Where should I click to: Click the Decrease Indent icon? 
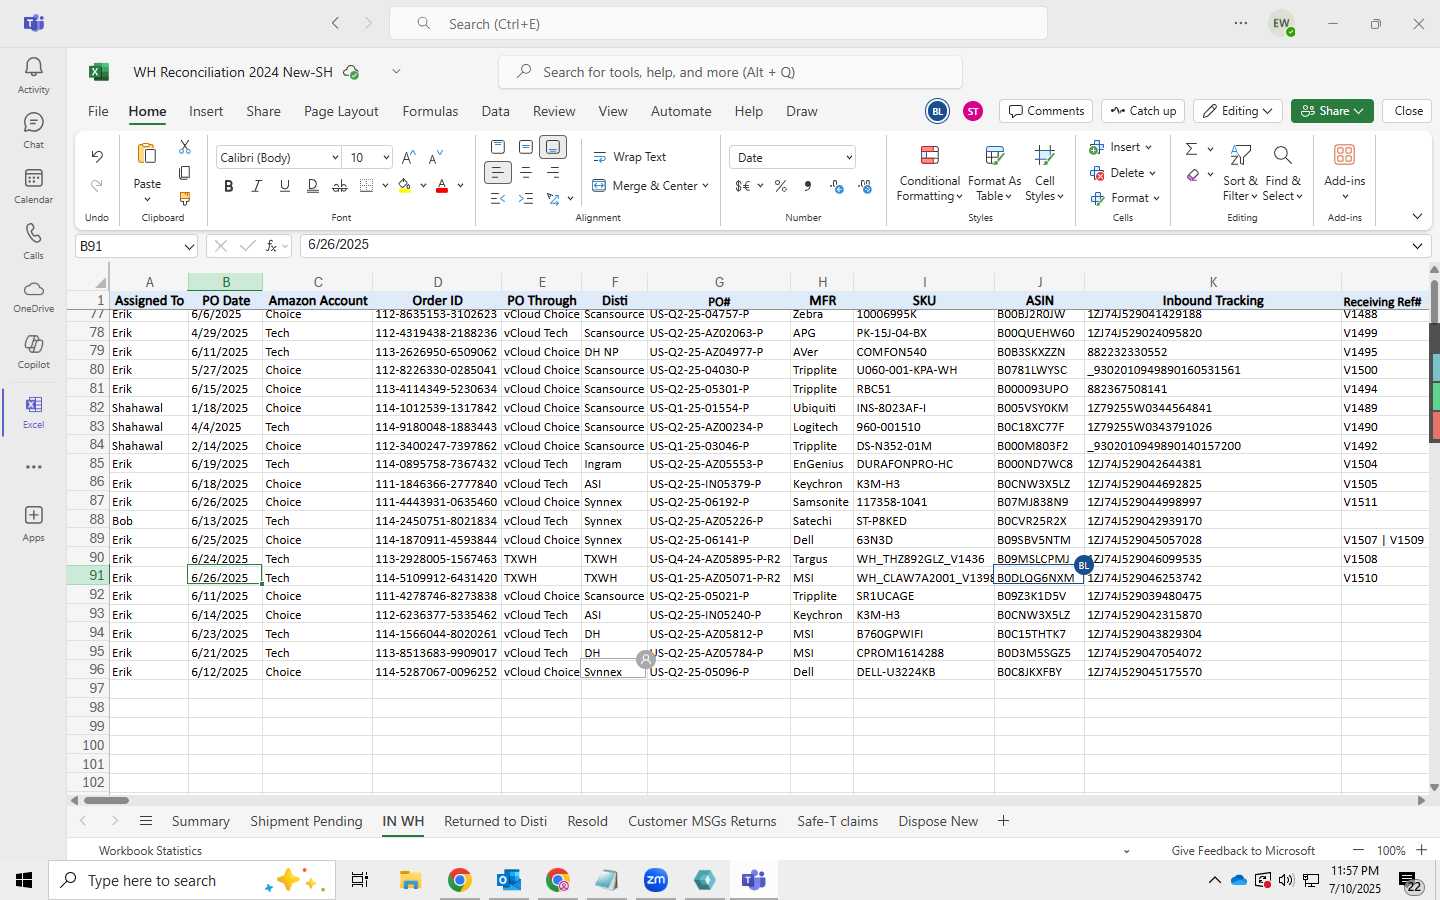498,199
